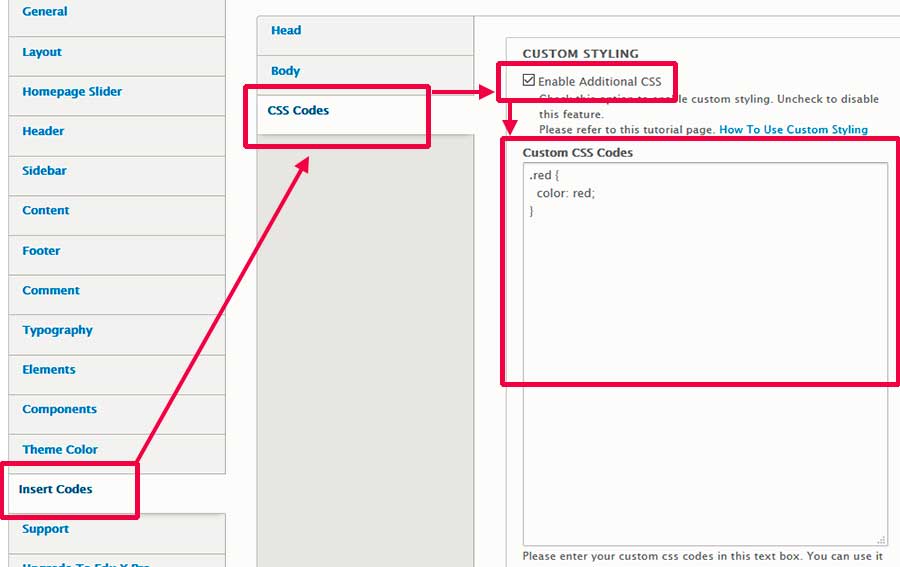Select the Footer tab

click(x=42, y=251)
